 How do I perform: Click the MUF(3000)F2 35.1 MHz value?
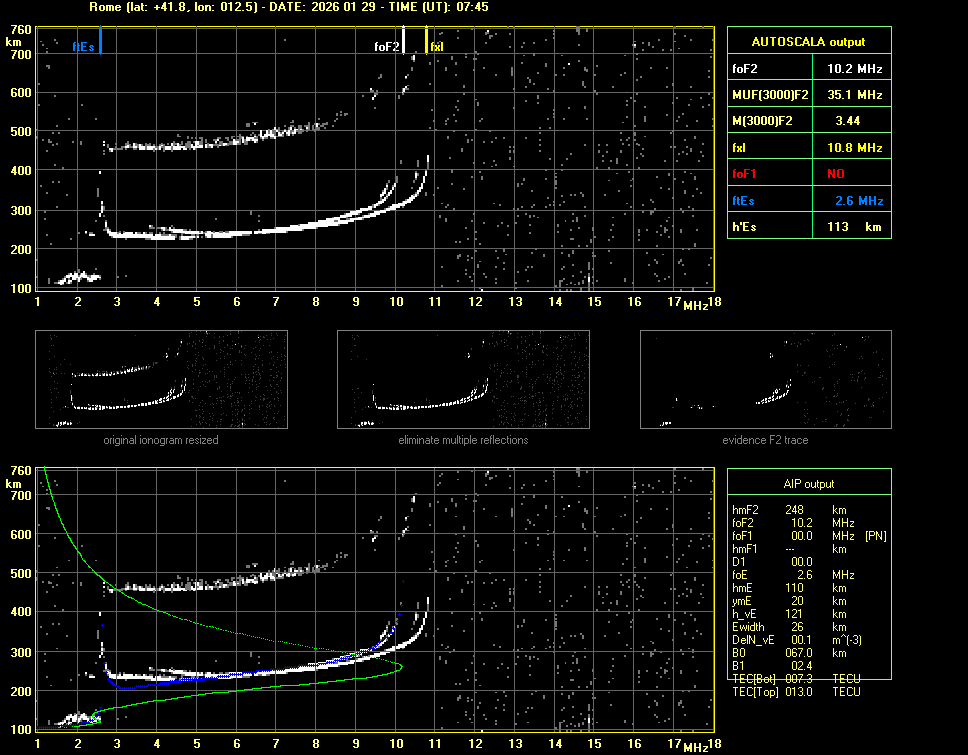point(854,94)
